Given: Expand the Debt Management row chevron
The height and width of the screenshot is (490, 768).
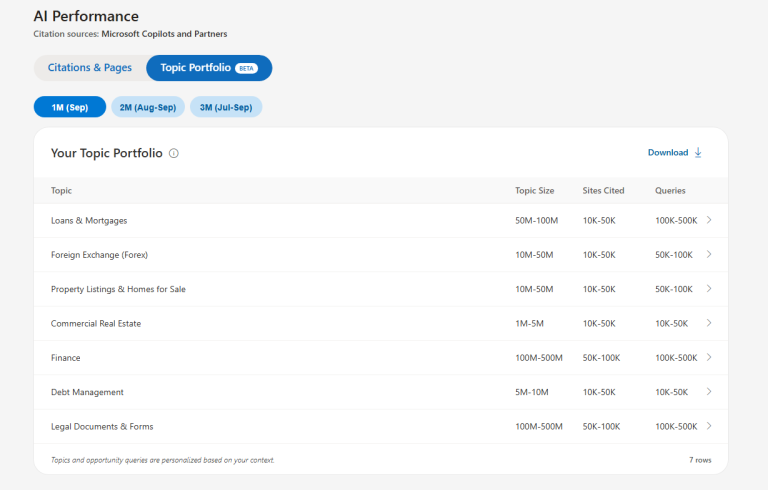Looking at the screenshot, I should click(x=709, y=392).
